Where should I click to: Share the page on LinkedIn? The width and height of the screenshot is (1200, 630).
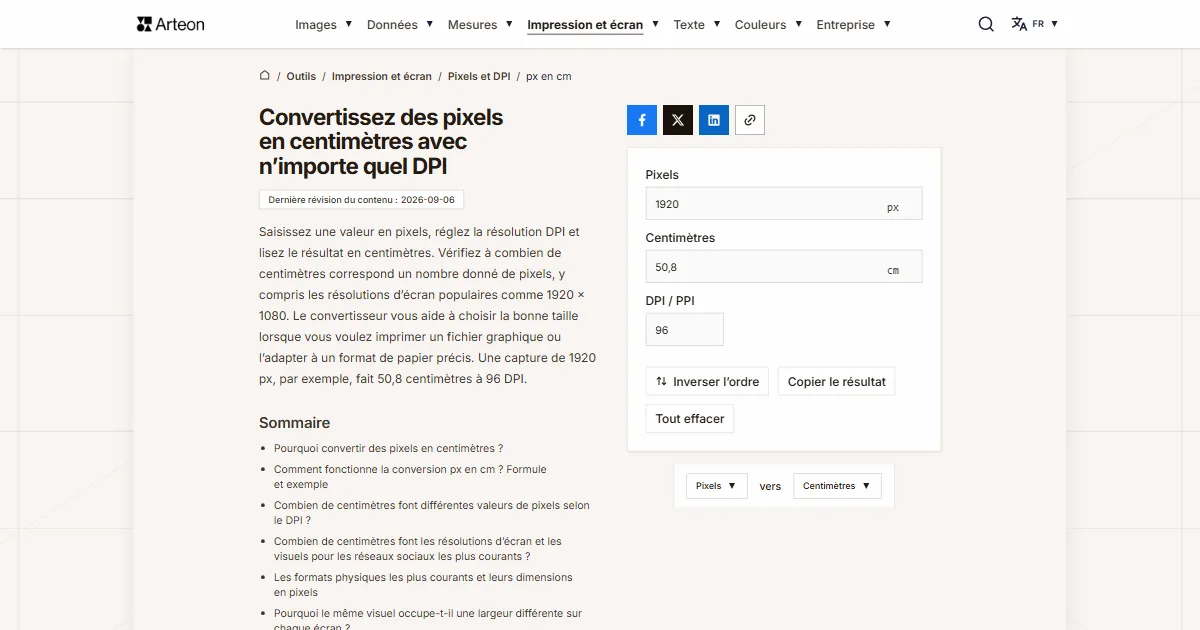(x=714, y=120)
